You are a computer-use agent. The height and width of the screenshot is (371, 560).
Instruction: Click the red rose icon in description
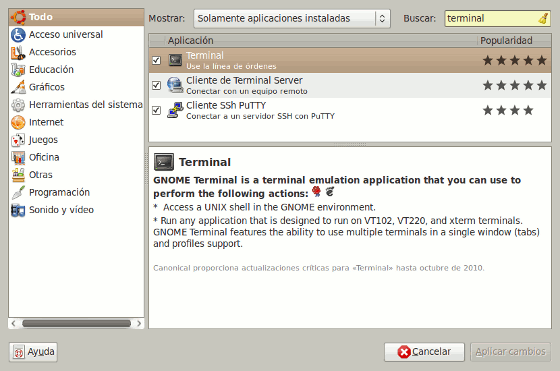[x=316, y=192]
